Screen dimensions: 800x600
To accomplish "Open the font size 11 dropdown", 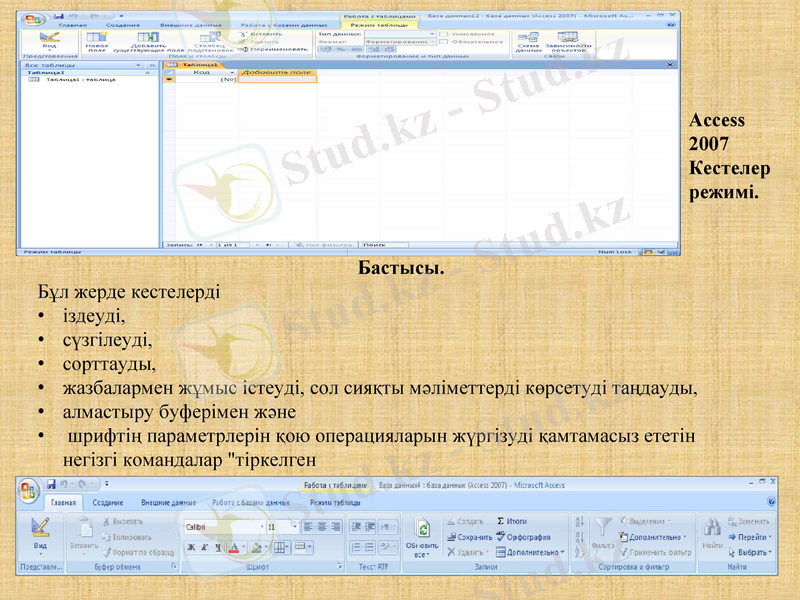I will tap(295, 526).
